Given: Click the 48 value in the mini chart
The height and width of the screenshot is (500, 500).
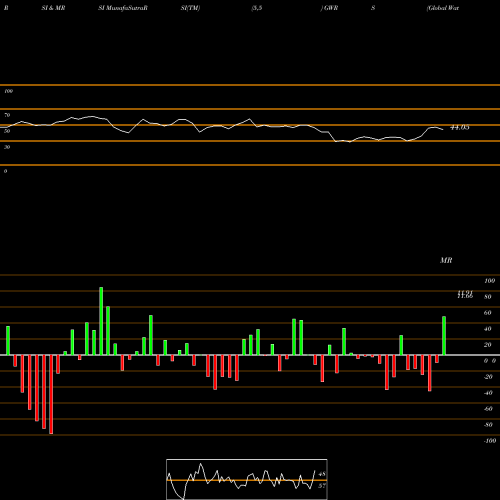Looking at the screenshot, I should [322, 474].
